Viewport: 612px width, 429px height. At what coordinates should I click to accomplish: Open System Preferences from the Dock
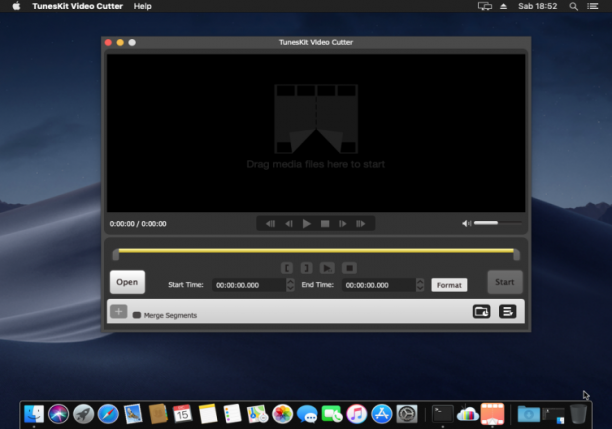[x=407, y=414]
